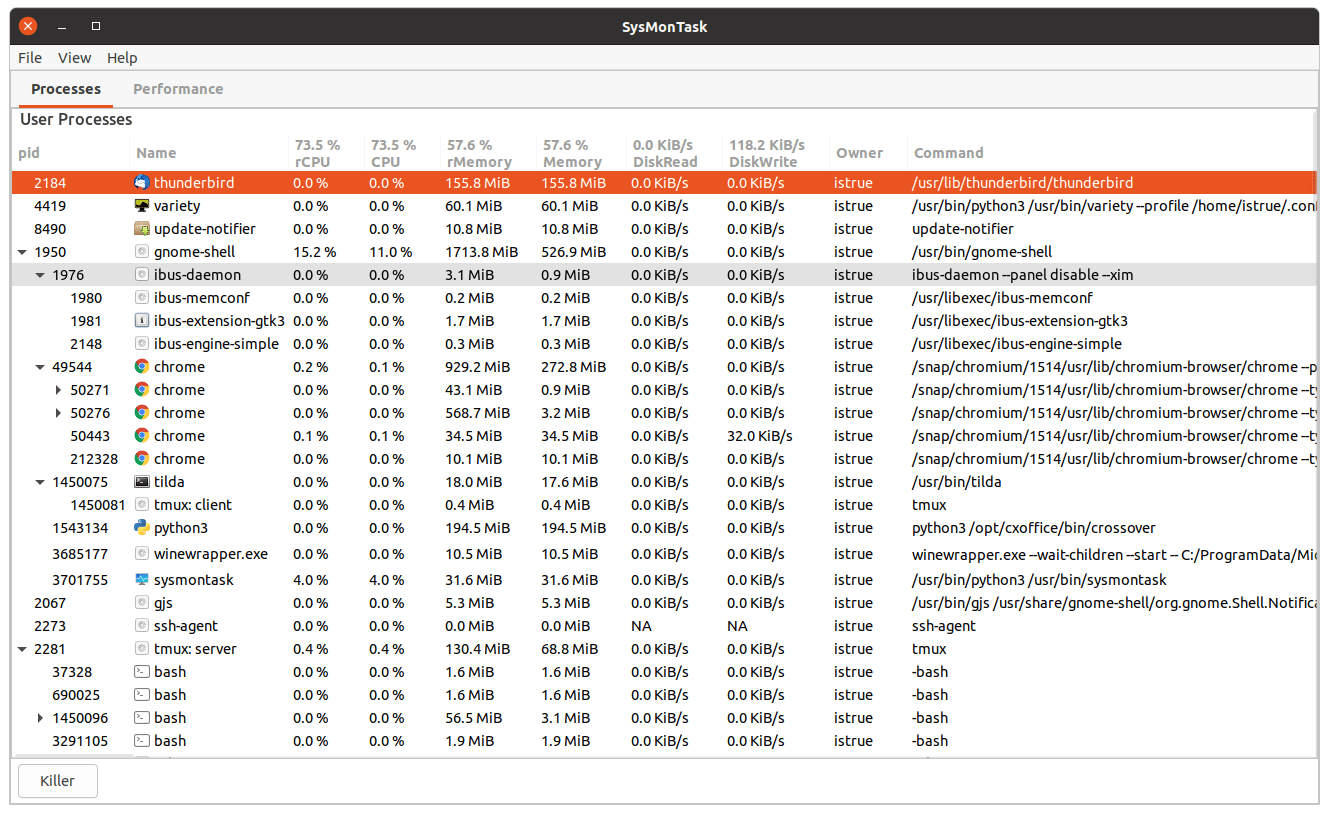Click the thunderbird process icon
This screenshot has width=1329, height=814.
point(142,183)
